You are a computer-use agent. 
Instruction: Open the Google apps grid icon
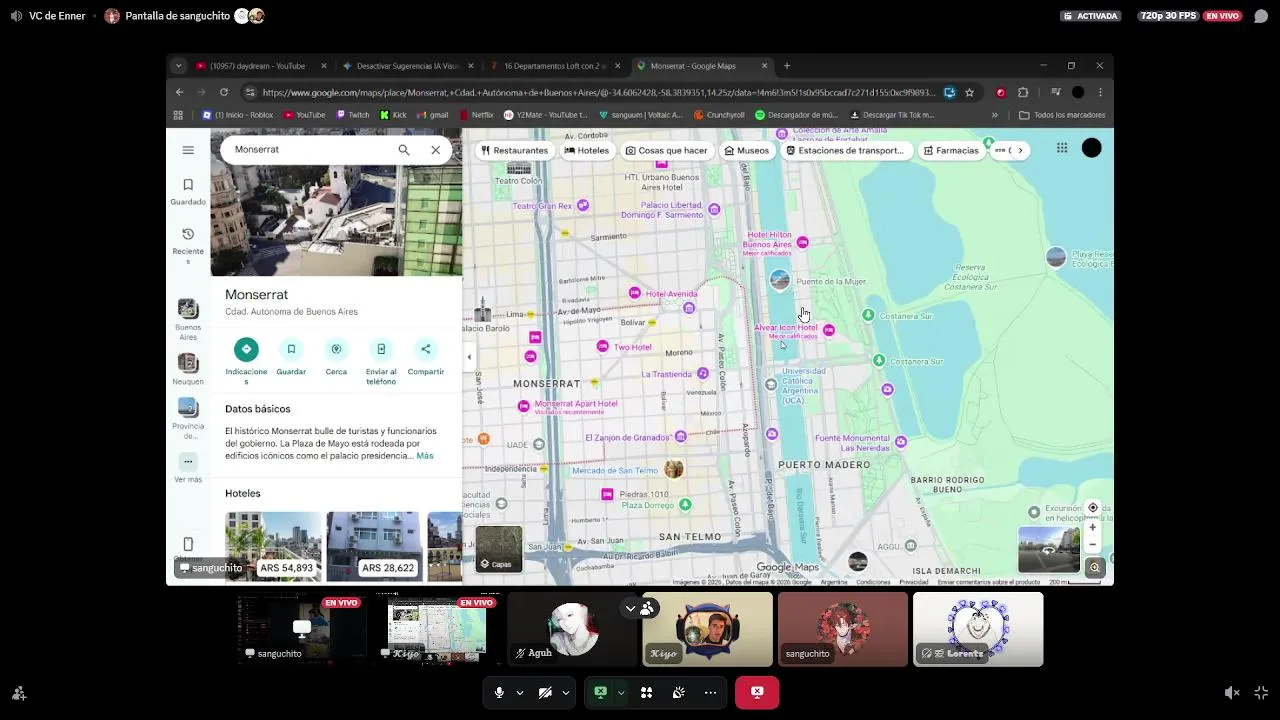(1062, 148)
